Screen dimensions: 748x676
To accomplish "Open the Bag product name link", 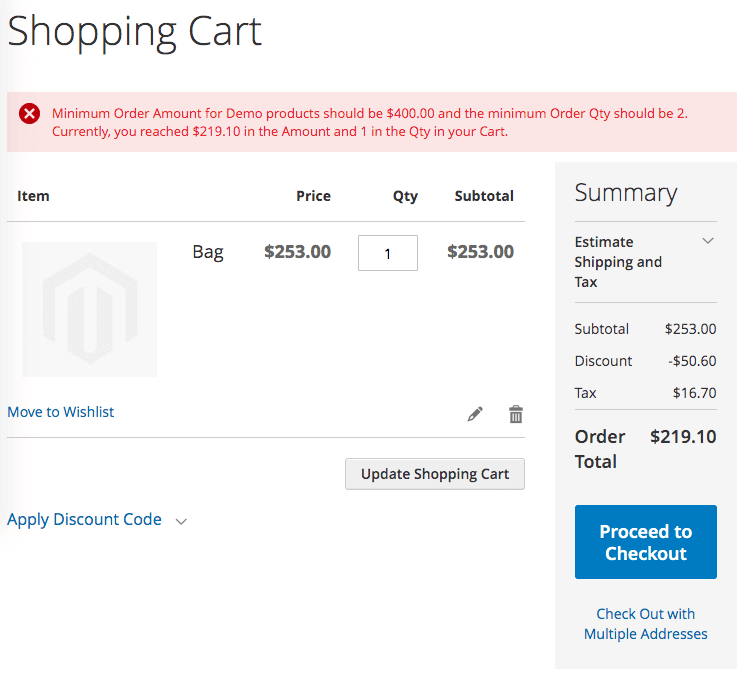I will (208, 252).
